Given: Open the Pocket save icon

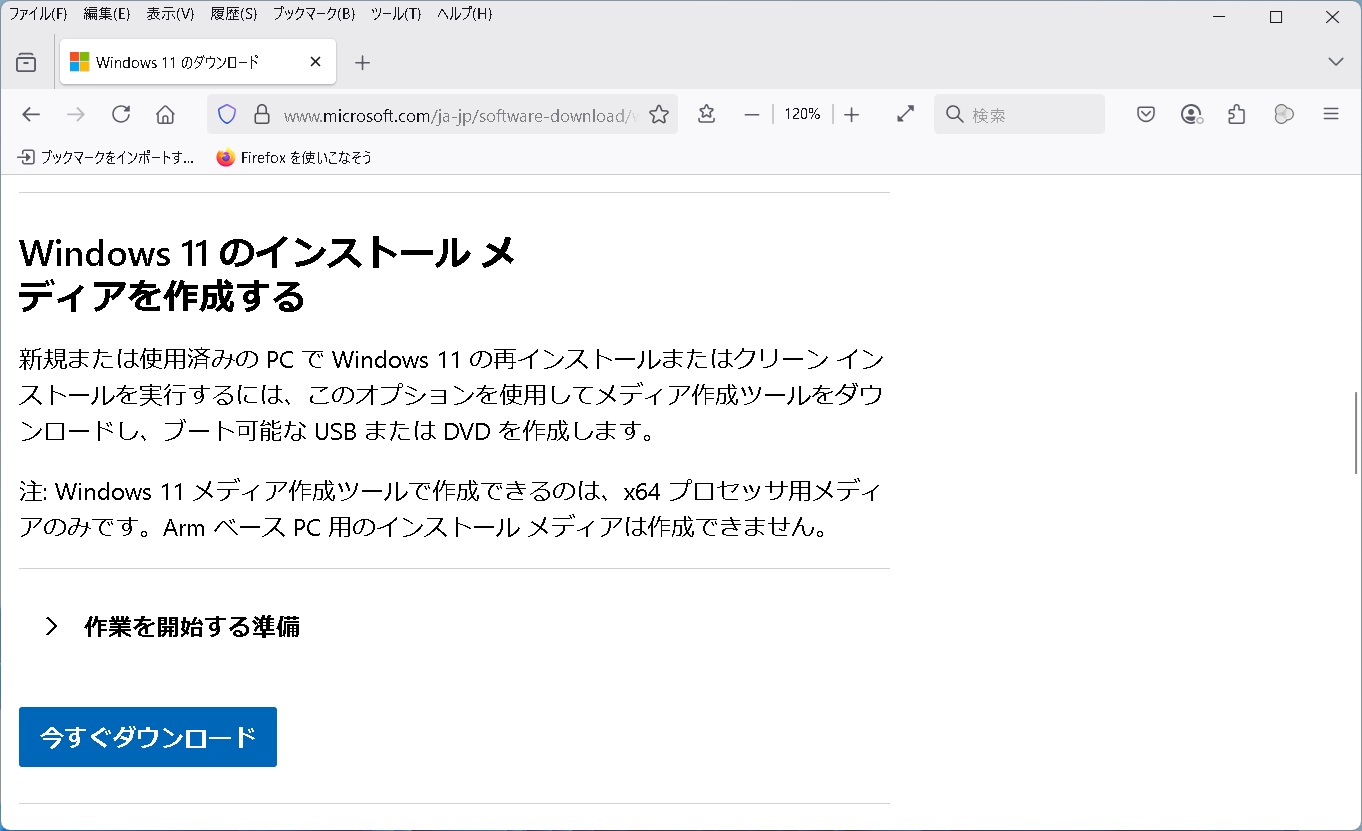Looking at the screenshot, I should click(1146, 114).
